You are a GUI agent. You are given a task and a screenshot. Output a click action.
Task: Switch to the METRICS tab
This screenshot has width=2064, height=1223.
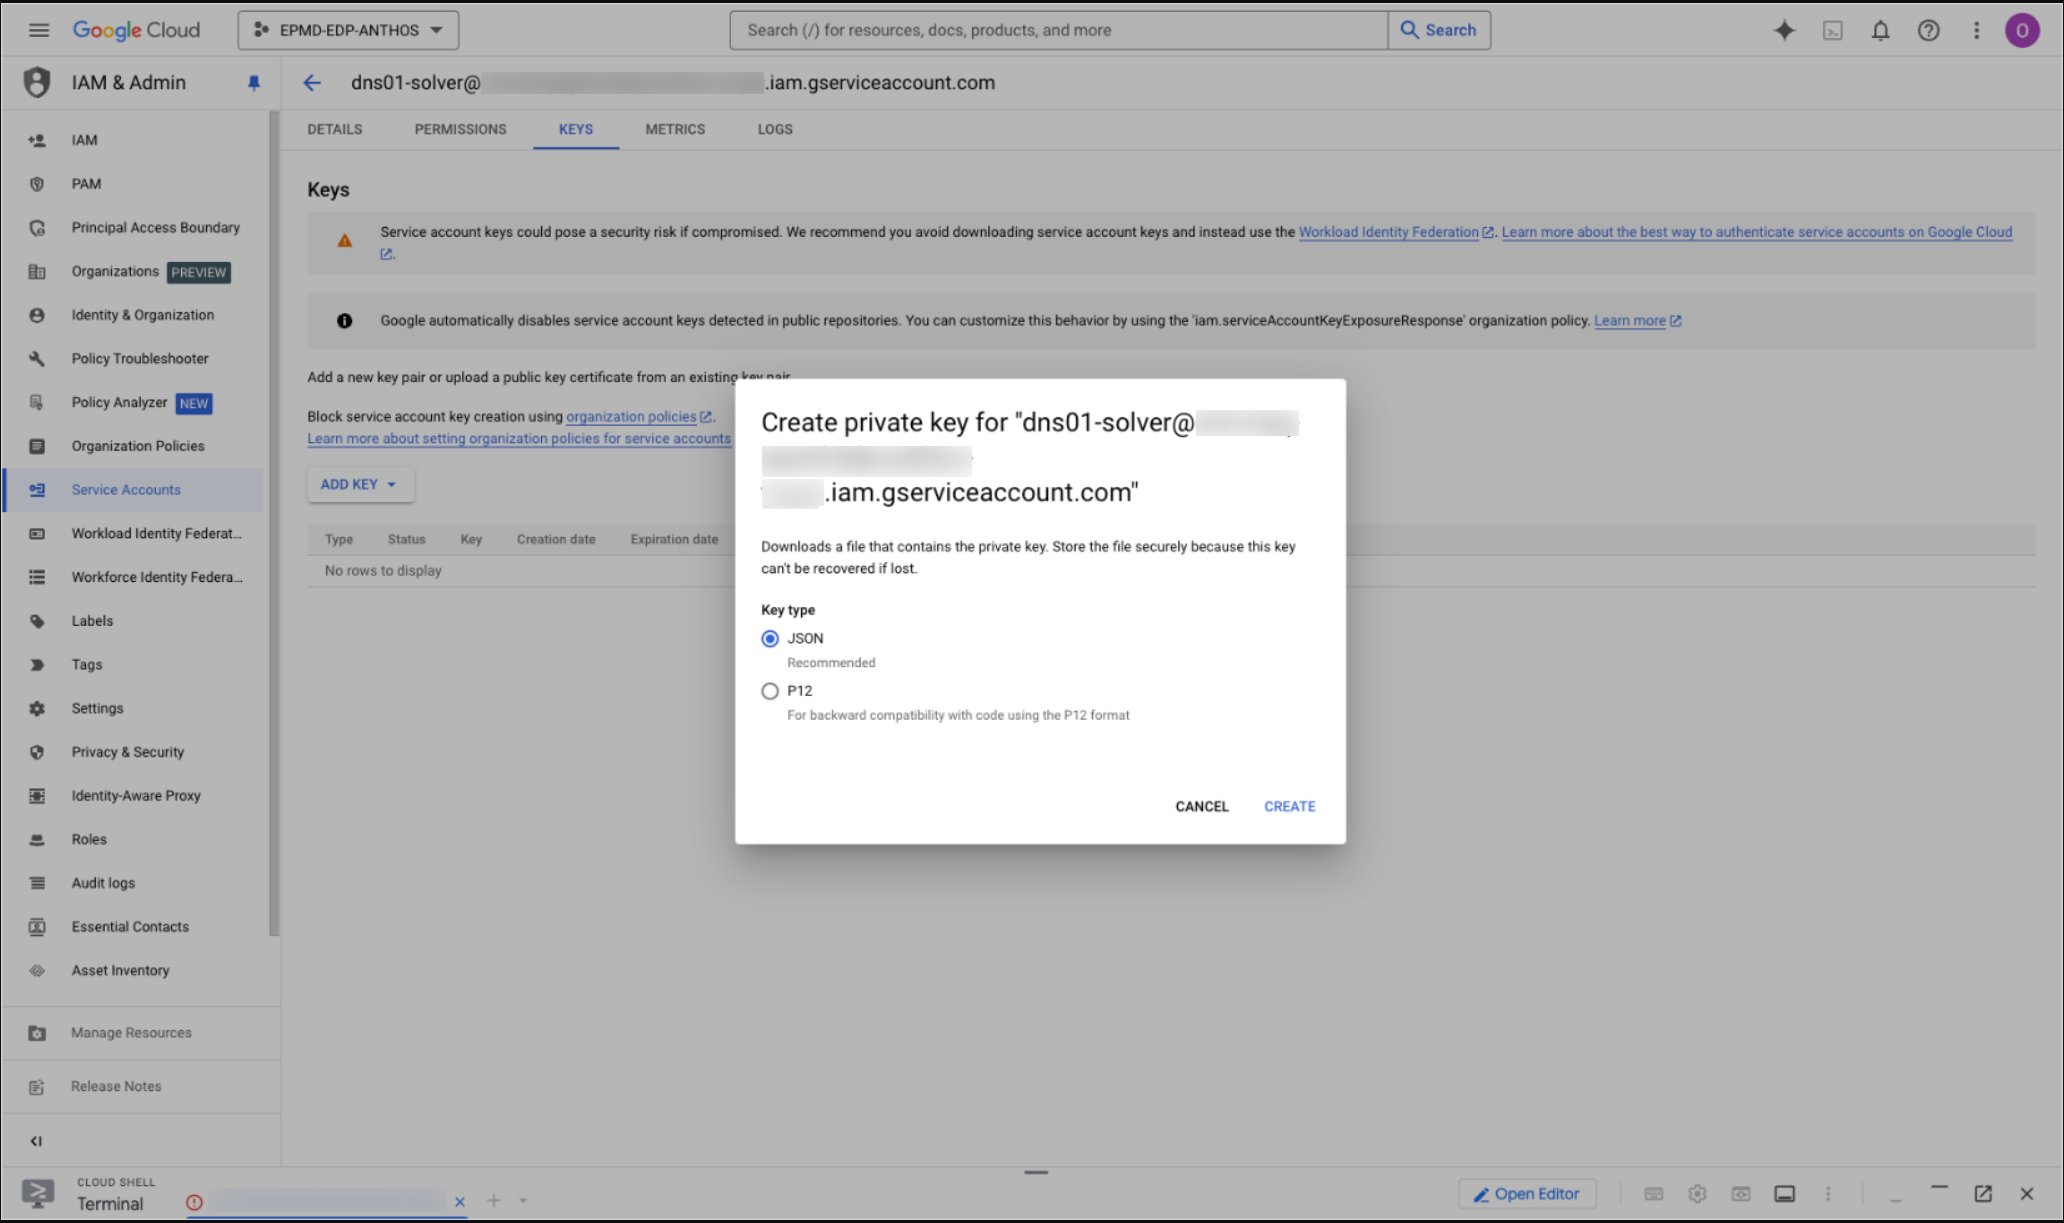(x=675, y=129)
